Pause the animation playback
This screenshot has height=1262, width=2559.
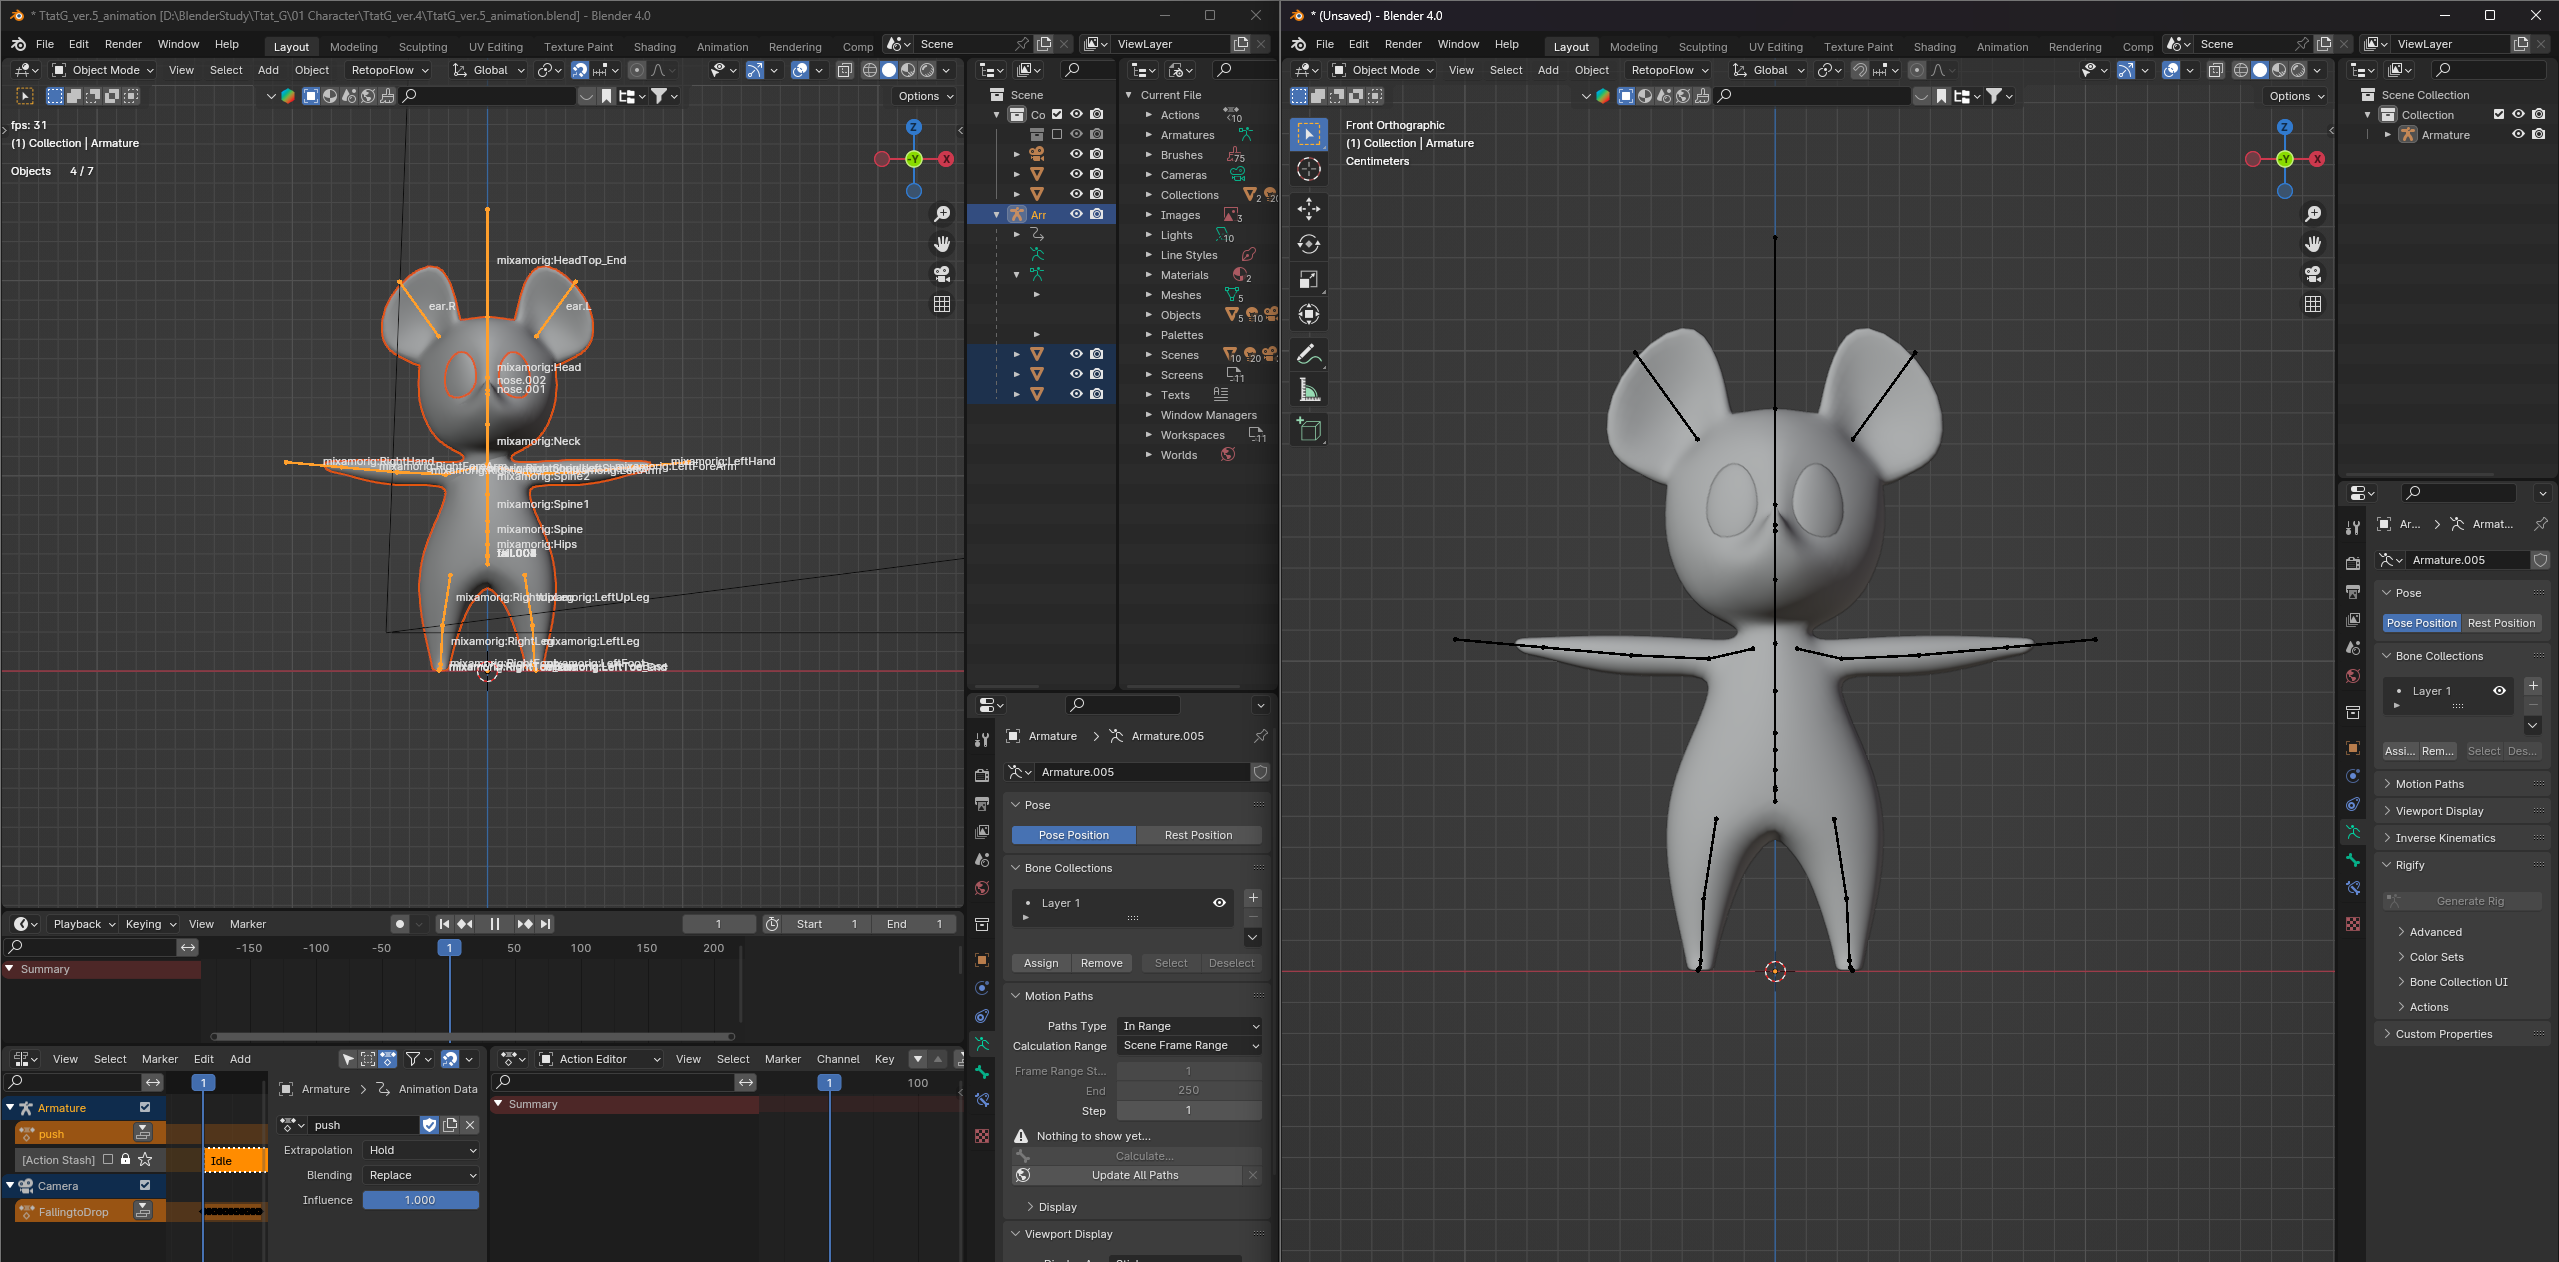click(494, 924)
